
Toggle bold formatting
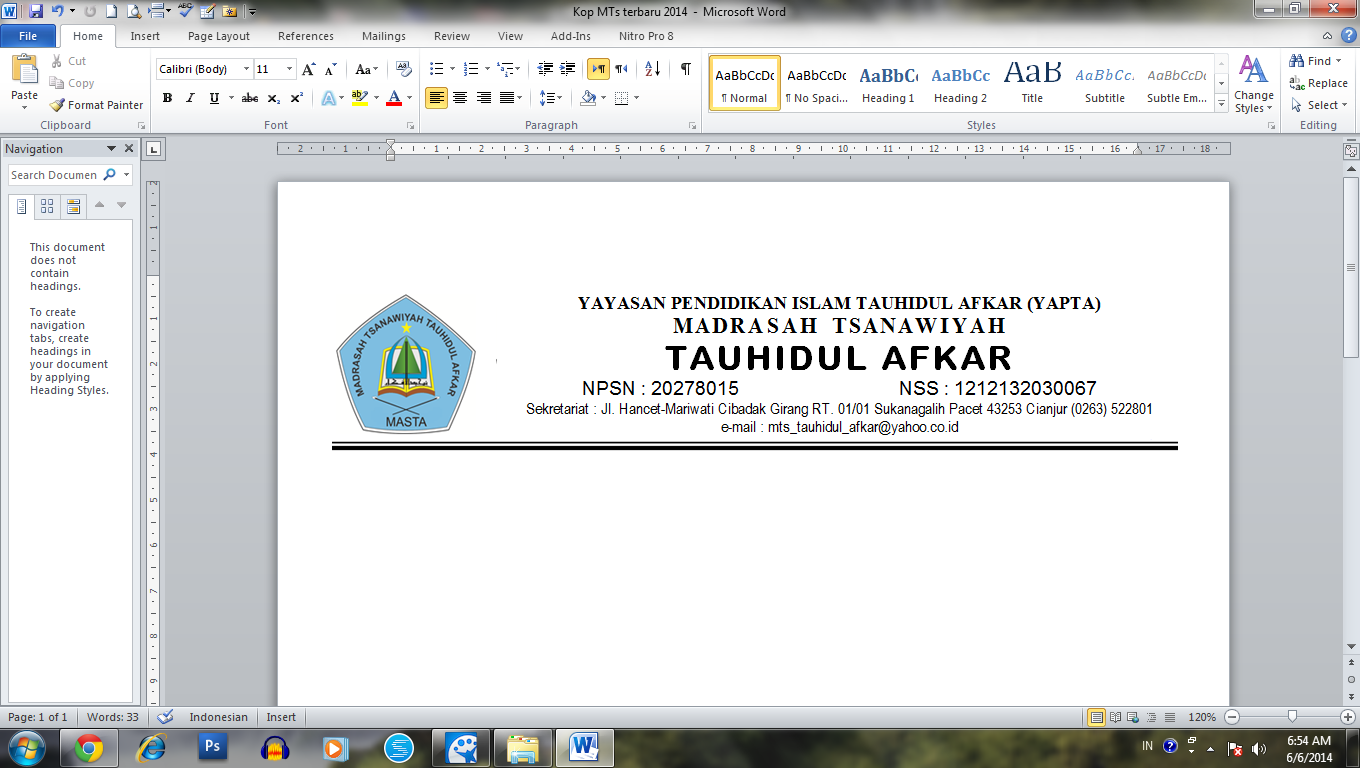[x=167, y=98]
